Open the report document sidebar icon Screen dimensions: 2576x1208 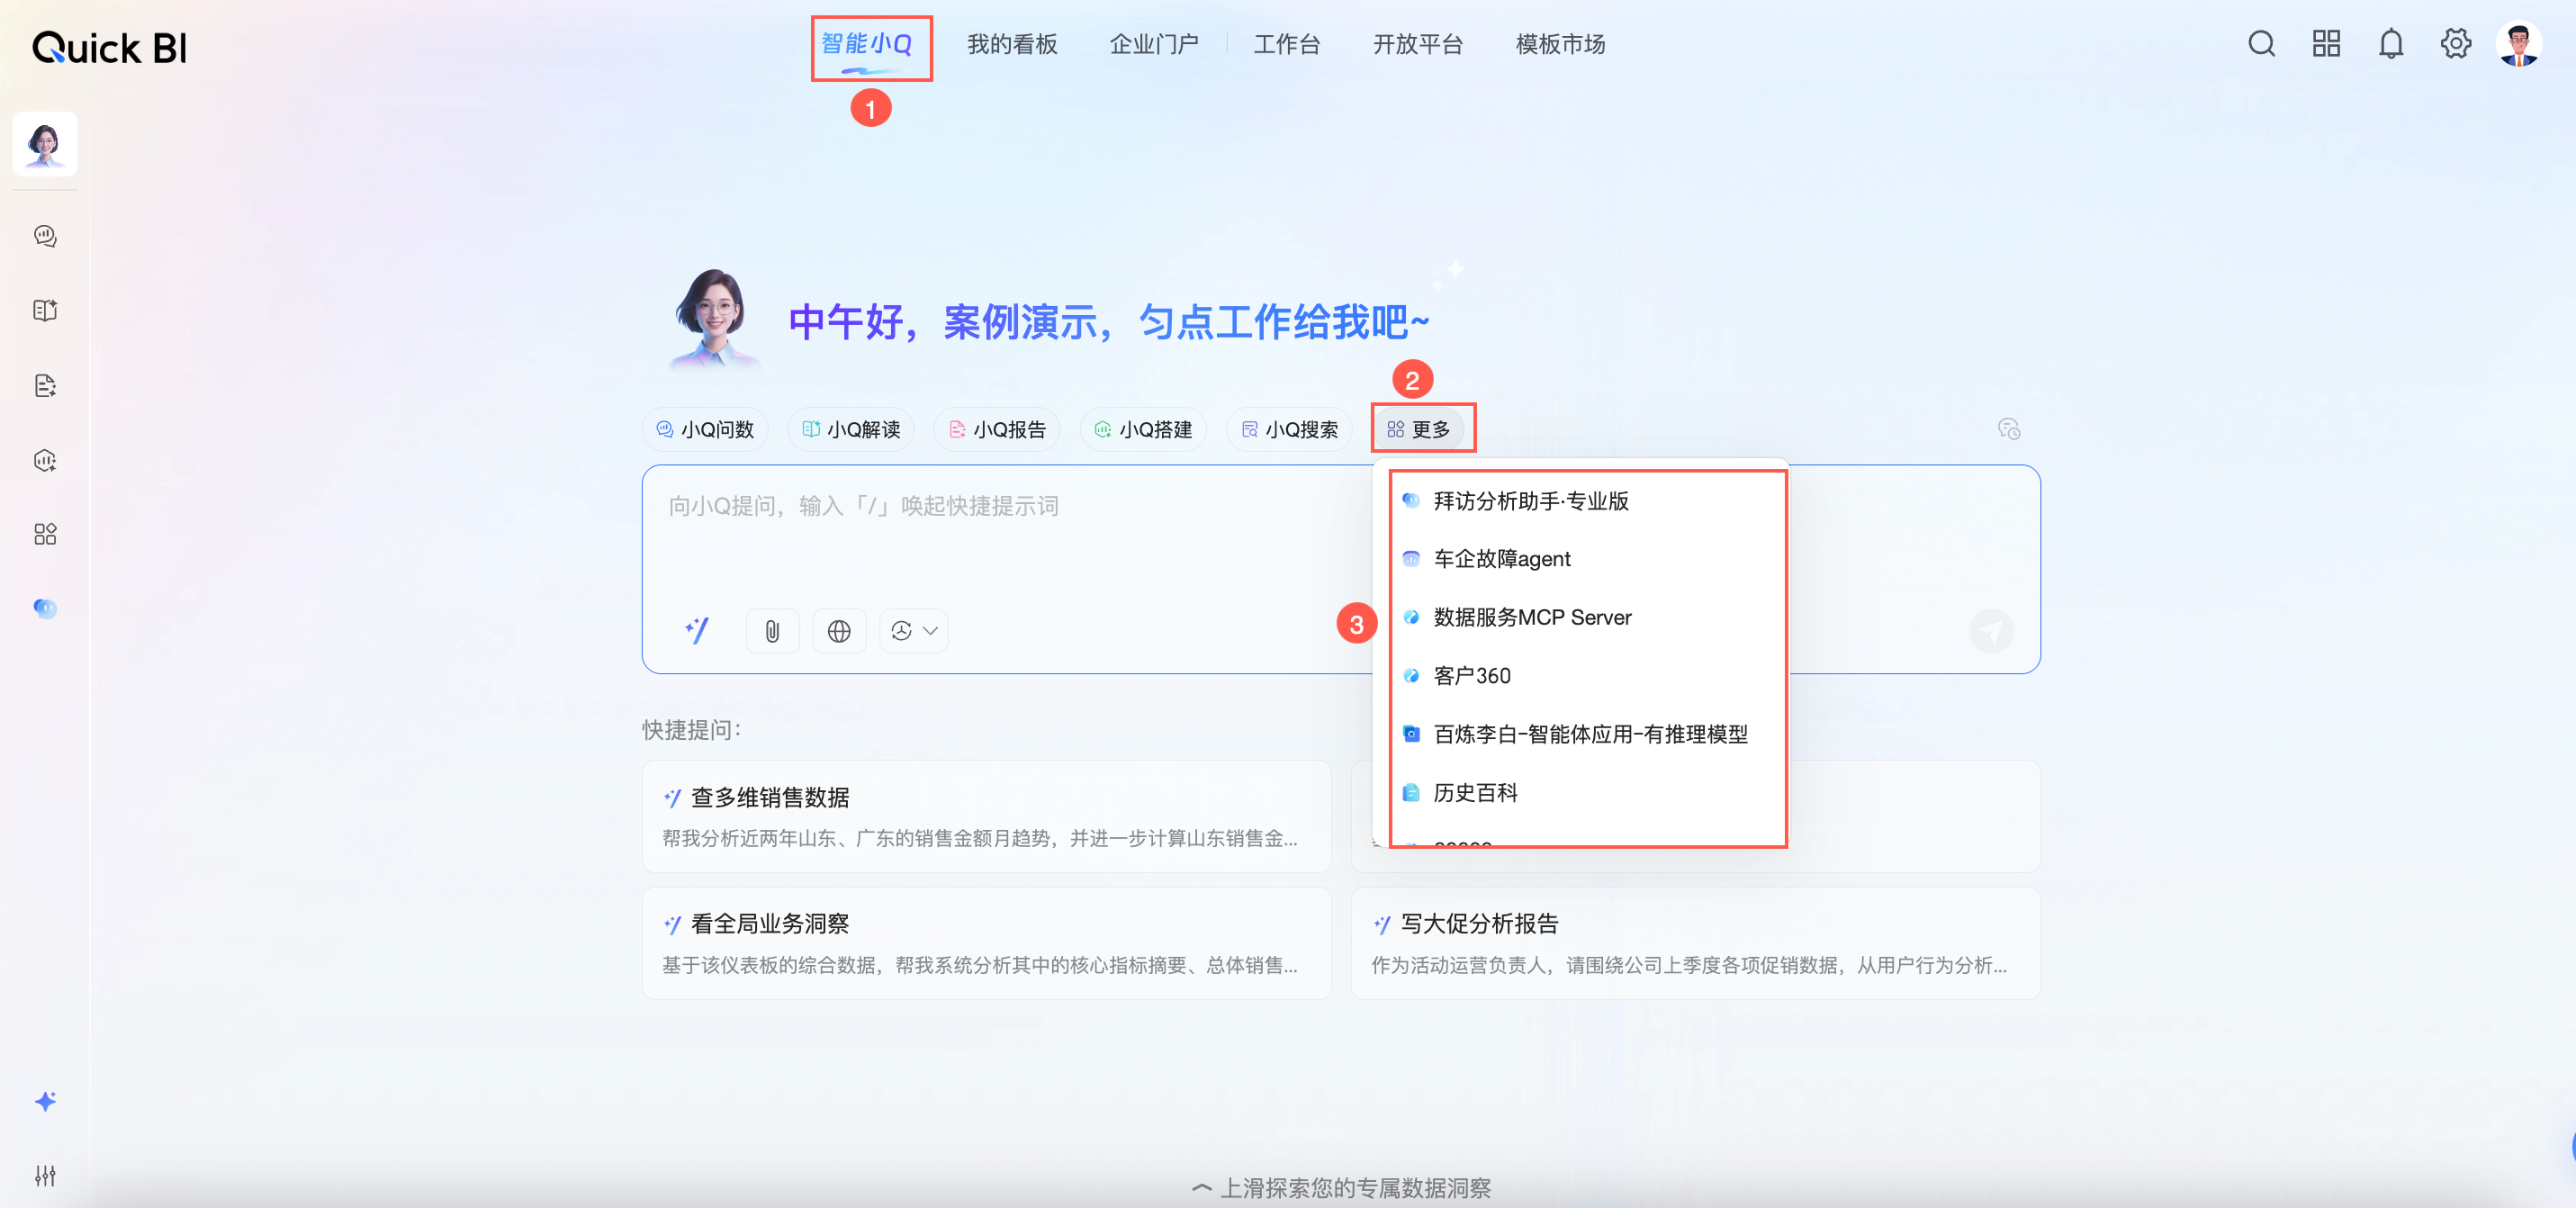[45, 385]
